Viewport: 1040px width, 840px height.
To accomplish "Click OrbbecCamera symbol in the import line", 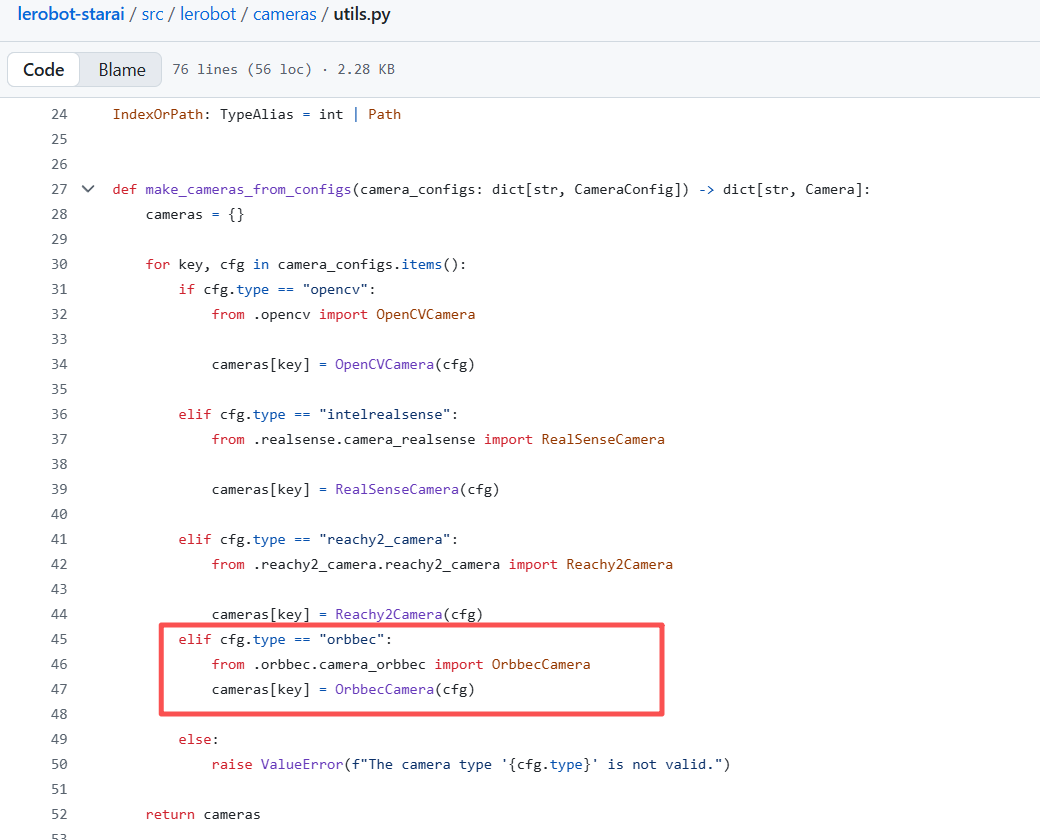I will click(x=540, y=664).
